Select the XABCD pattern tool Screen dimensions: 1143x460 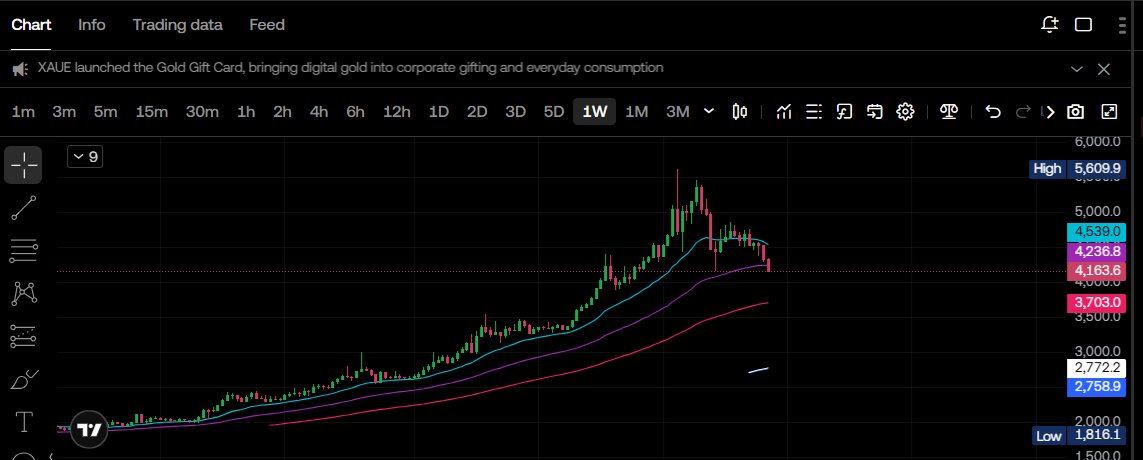pyautogui.click(x=23, y=293)
